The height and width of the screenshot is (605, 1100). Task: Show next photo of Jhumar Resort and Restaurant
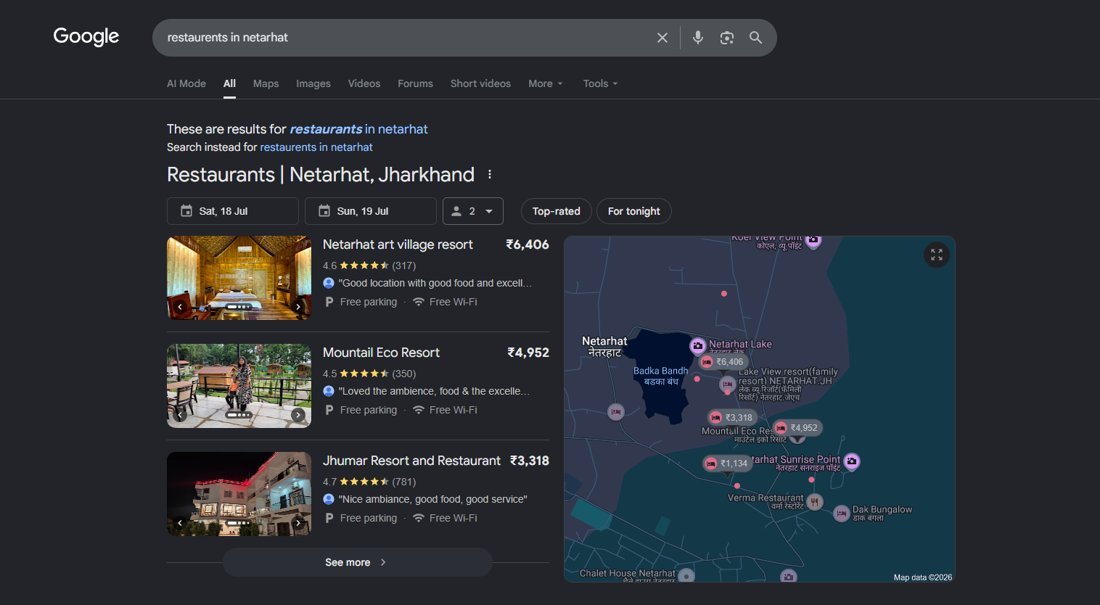298,523
